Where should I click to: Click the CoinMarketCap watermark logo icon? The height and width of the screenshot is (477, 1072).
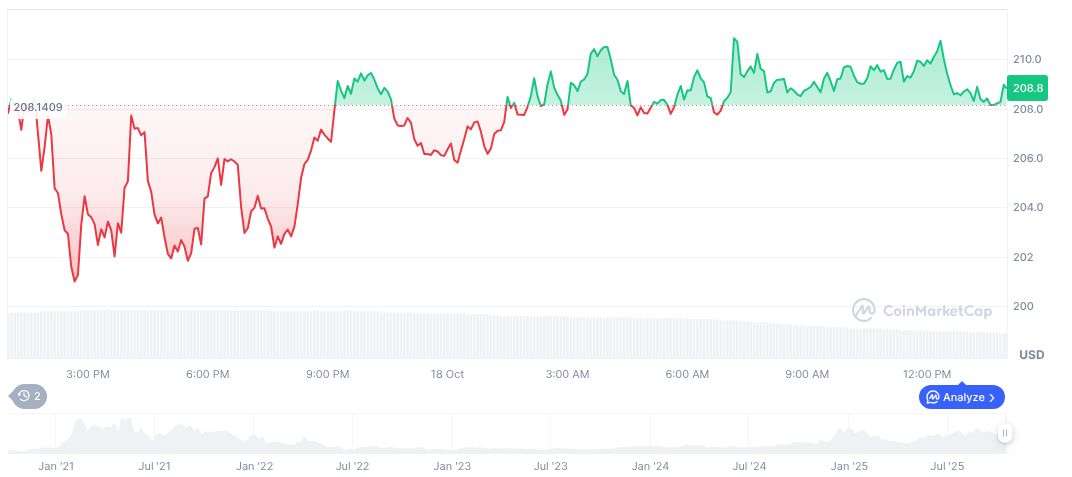point(863,310)
